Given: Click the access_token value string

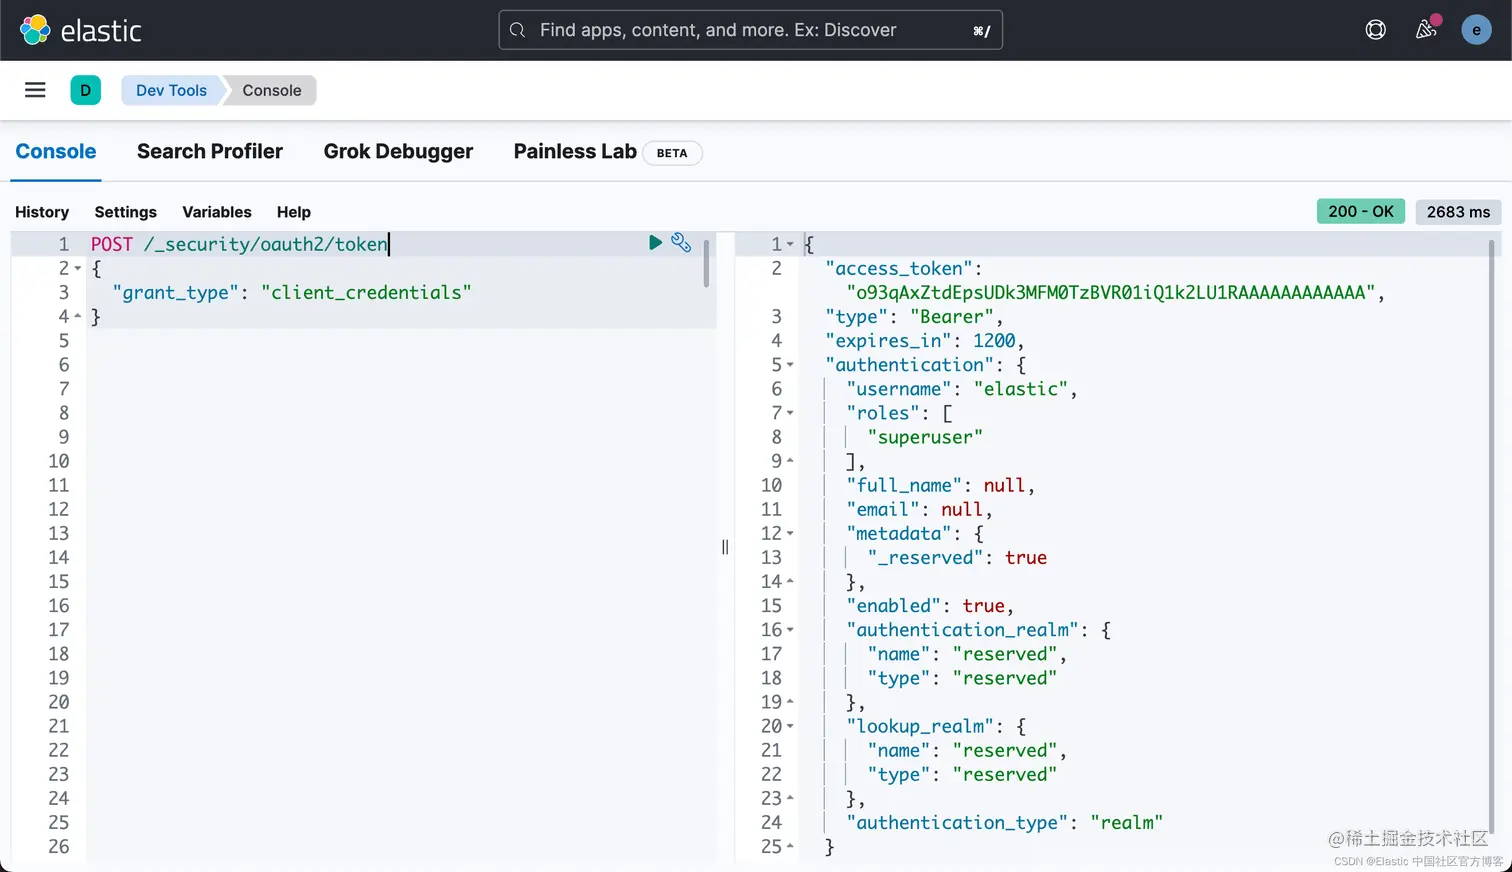Looking at the screenshot, I should pyautogui.click(x=1110, y=292).
